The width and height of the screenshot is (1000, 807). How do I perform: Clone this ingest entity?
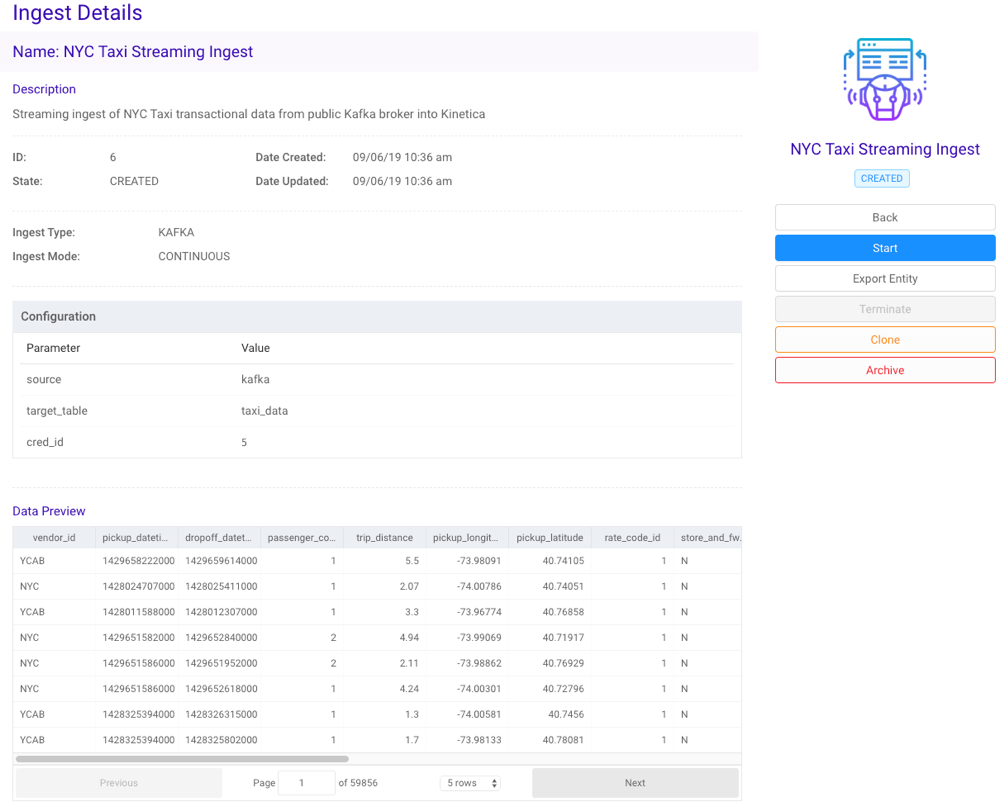[885, 340]
